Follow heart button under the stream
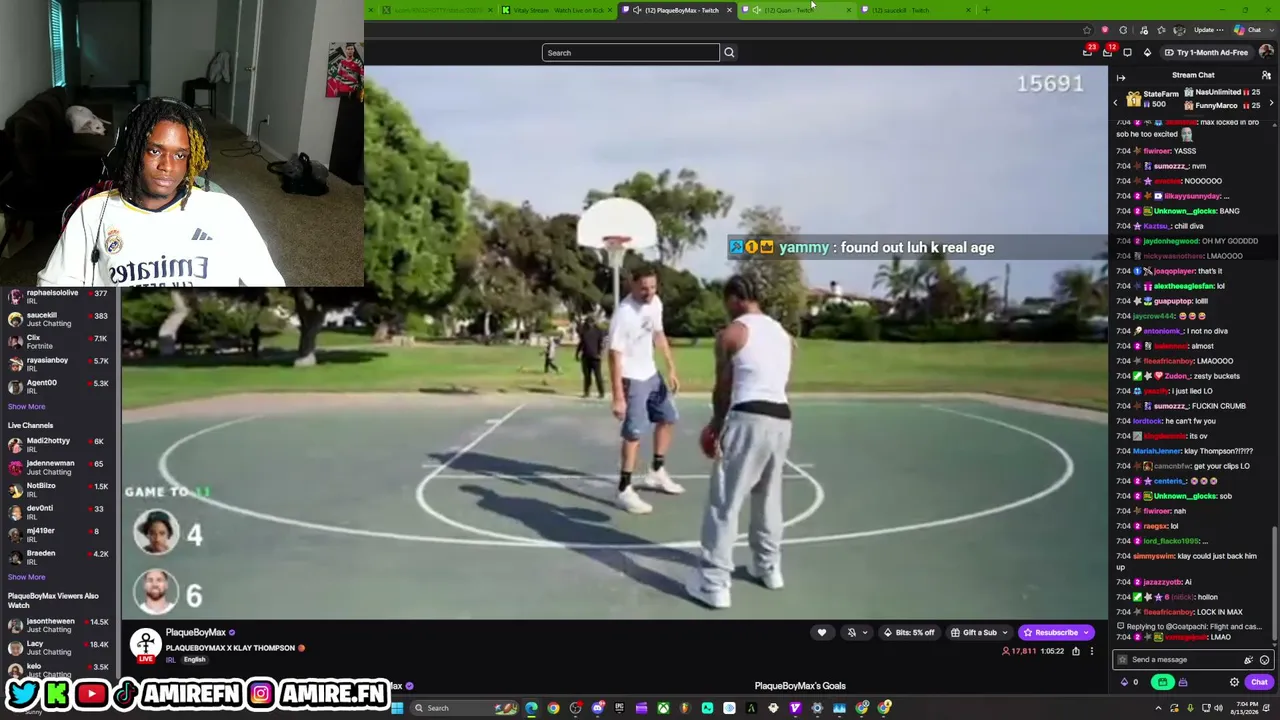 (x=822, y=632)
